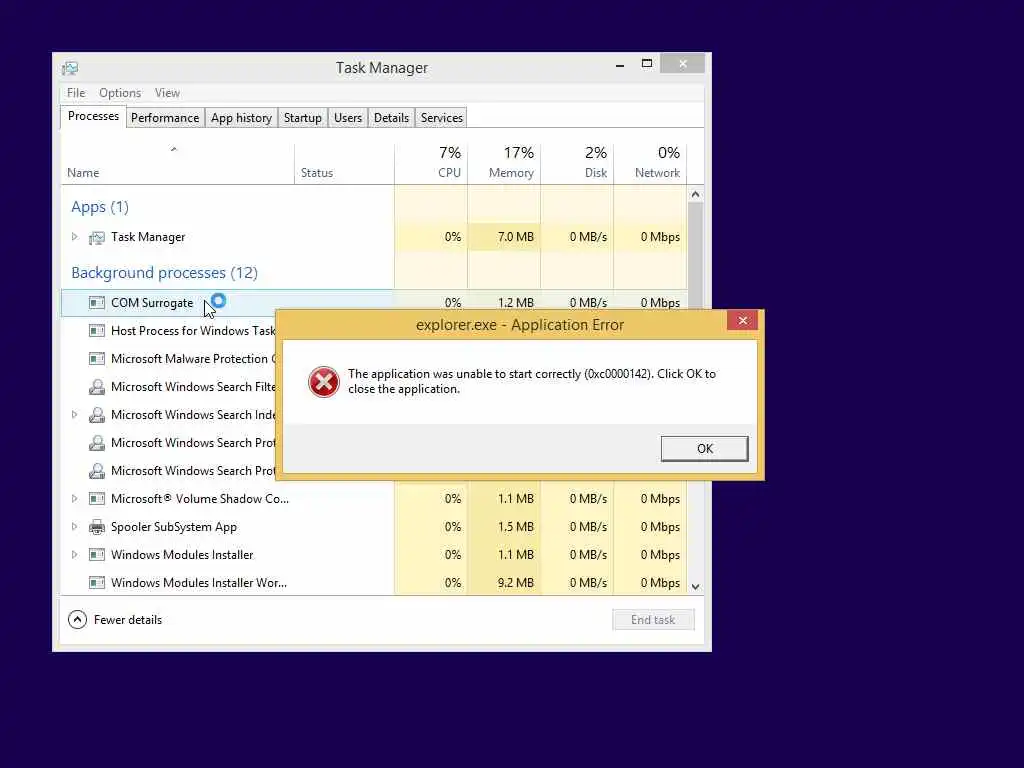Click the End task button
1024x768 pixels.
(x=653, y=620)
